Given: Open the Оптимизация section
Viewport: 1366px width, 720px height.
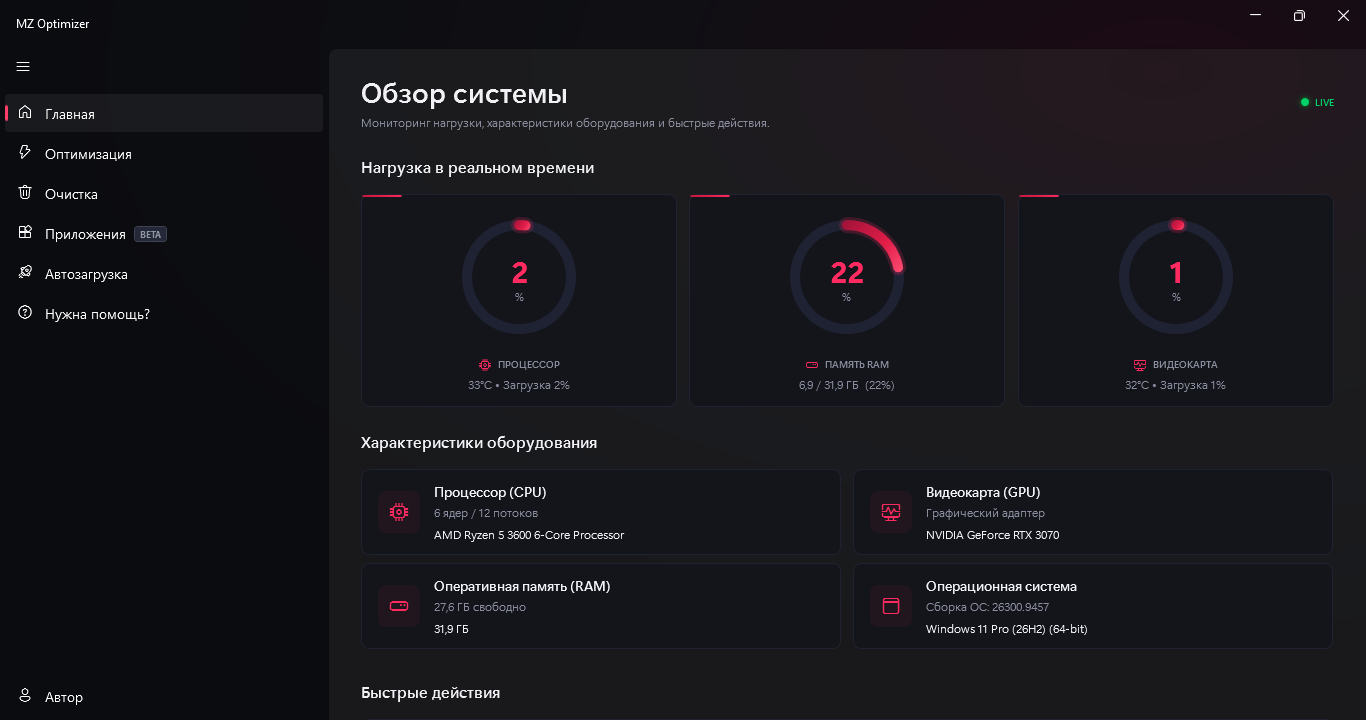Looking at the screenshot, I should (x=164, y=153).
